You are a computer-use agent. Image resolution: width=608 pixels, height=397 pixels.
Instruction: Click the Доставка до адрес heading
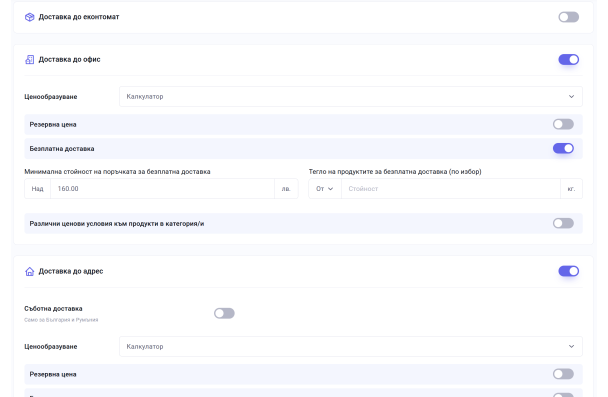(x=71, y=271)
